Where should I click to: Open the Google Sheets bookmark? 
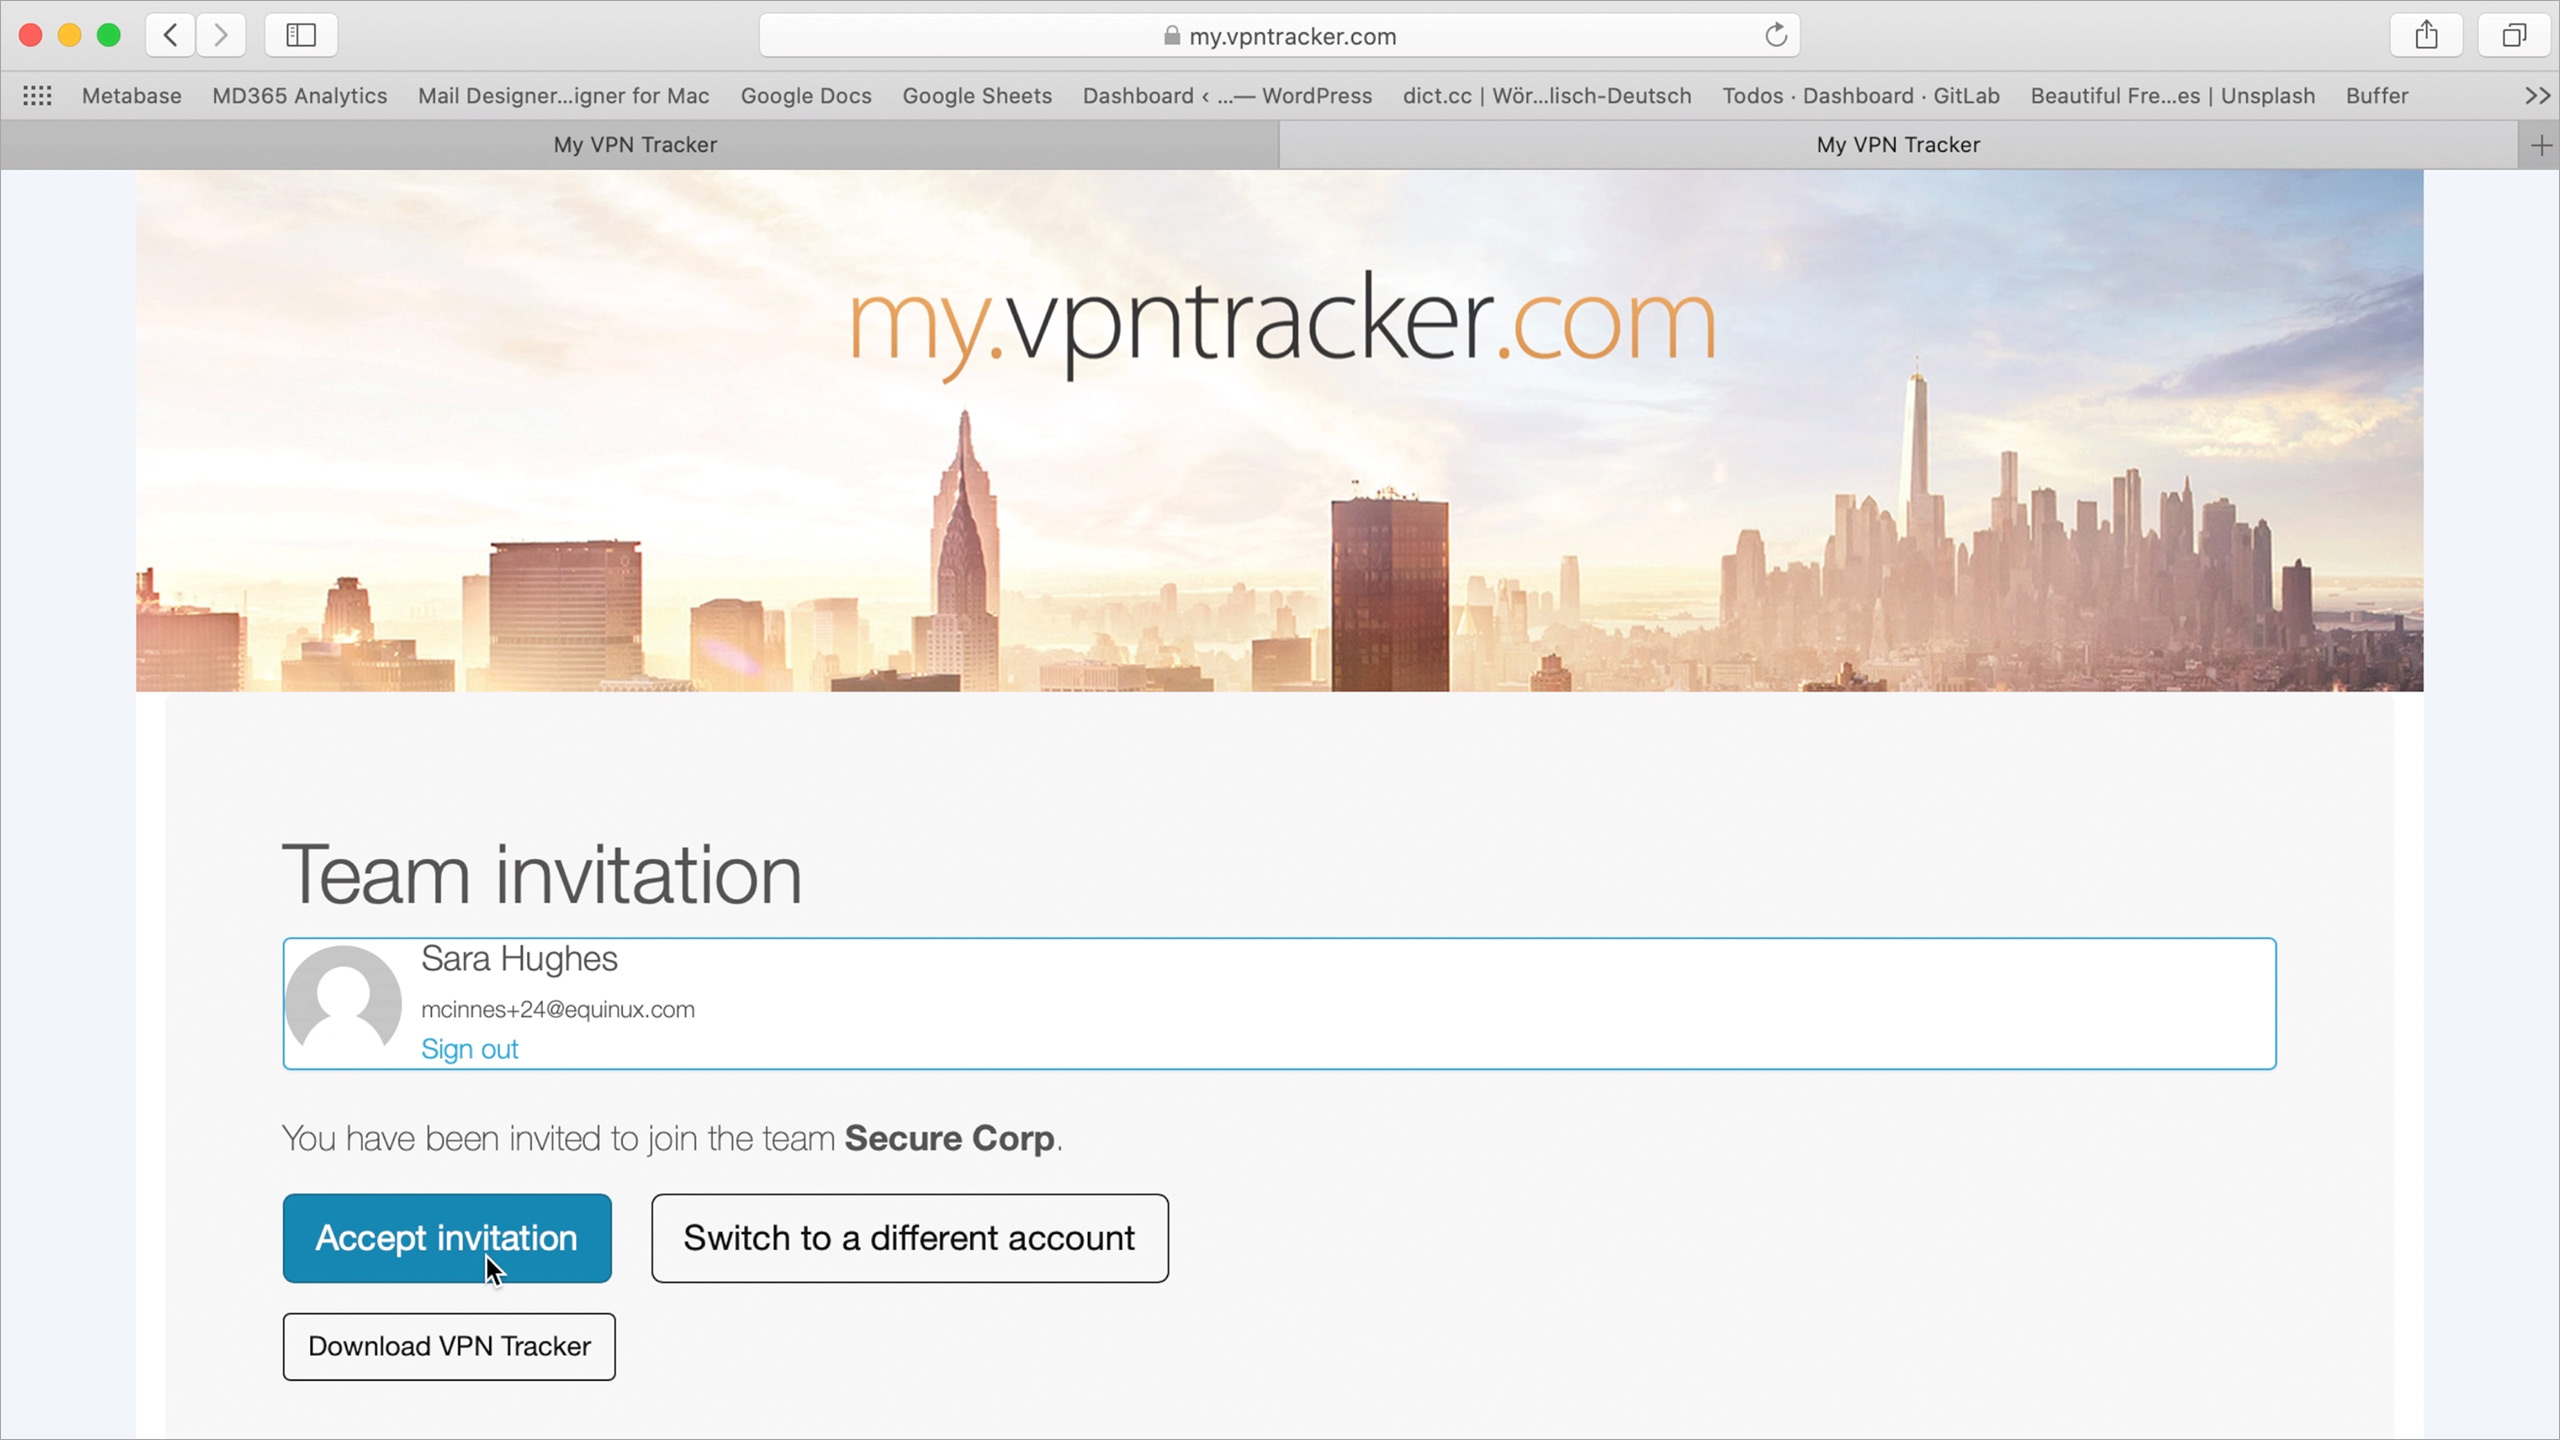click(x=977, y=96)
